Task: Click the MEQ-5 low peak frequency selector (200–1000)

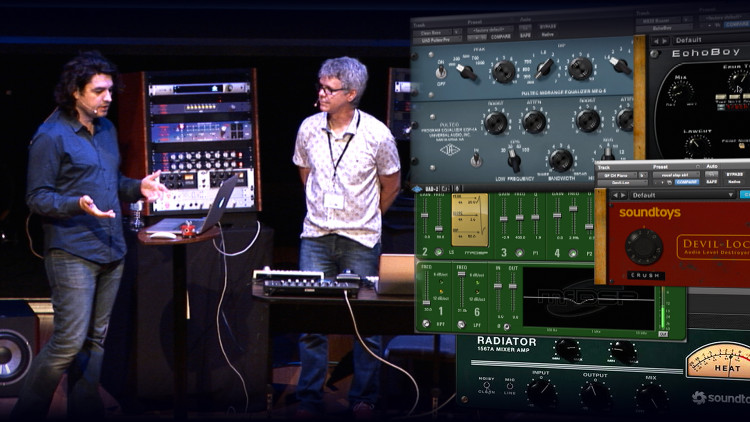Action: click(x=466, y=72)
